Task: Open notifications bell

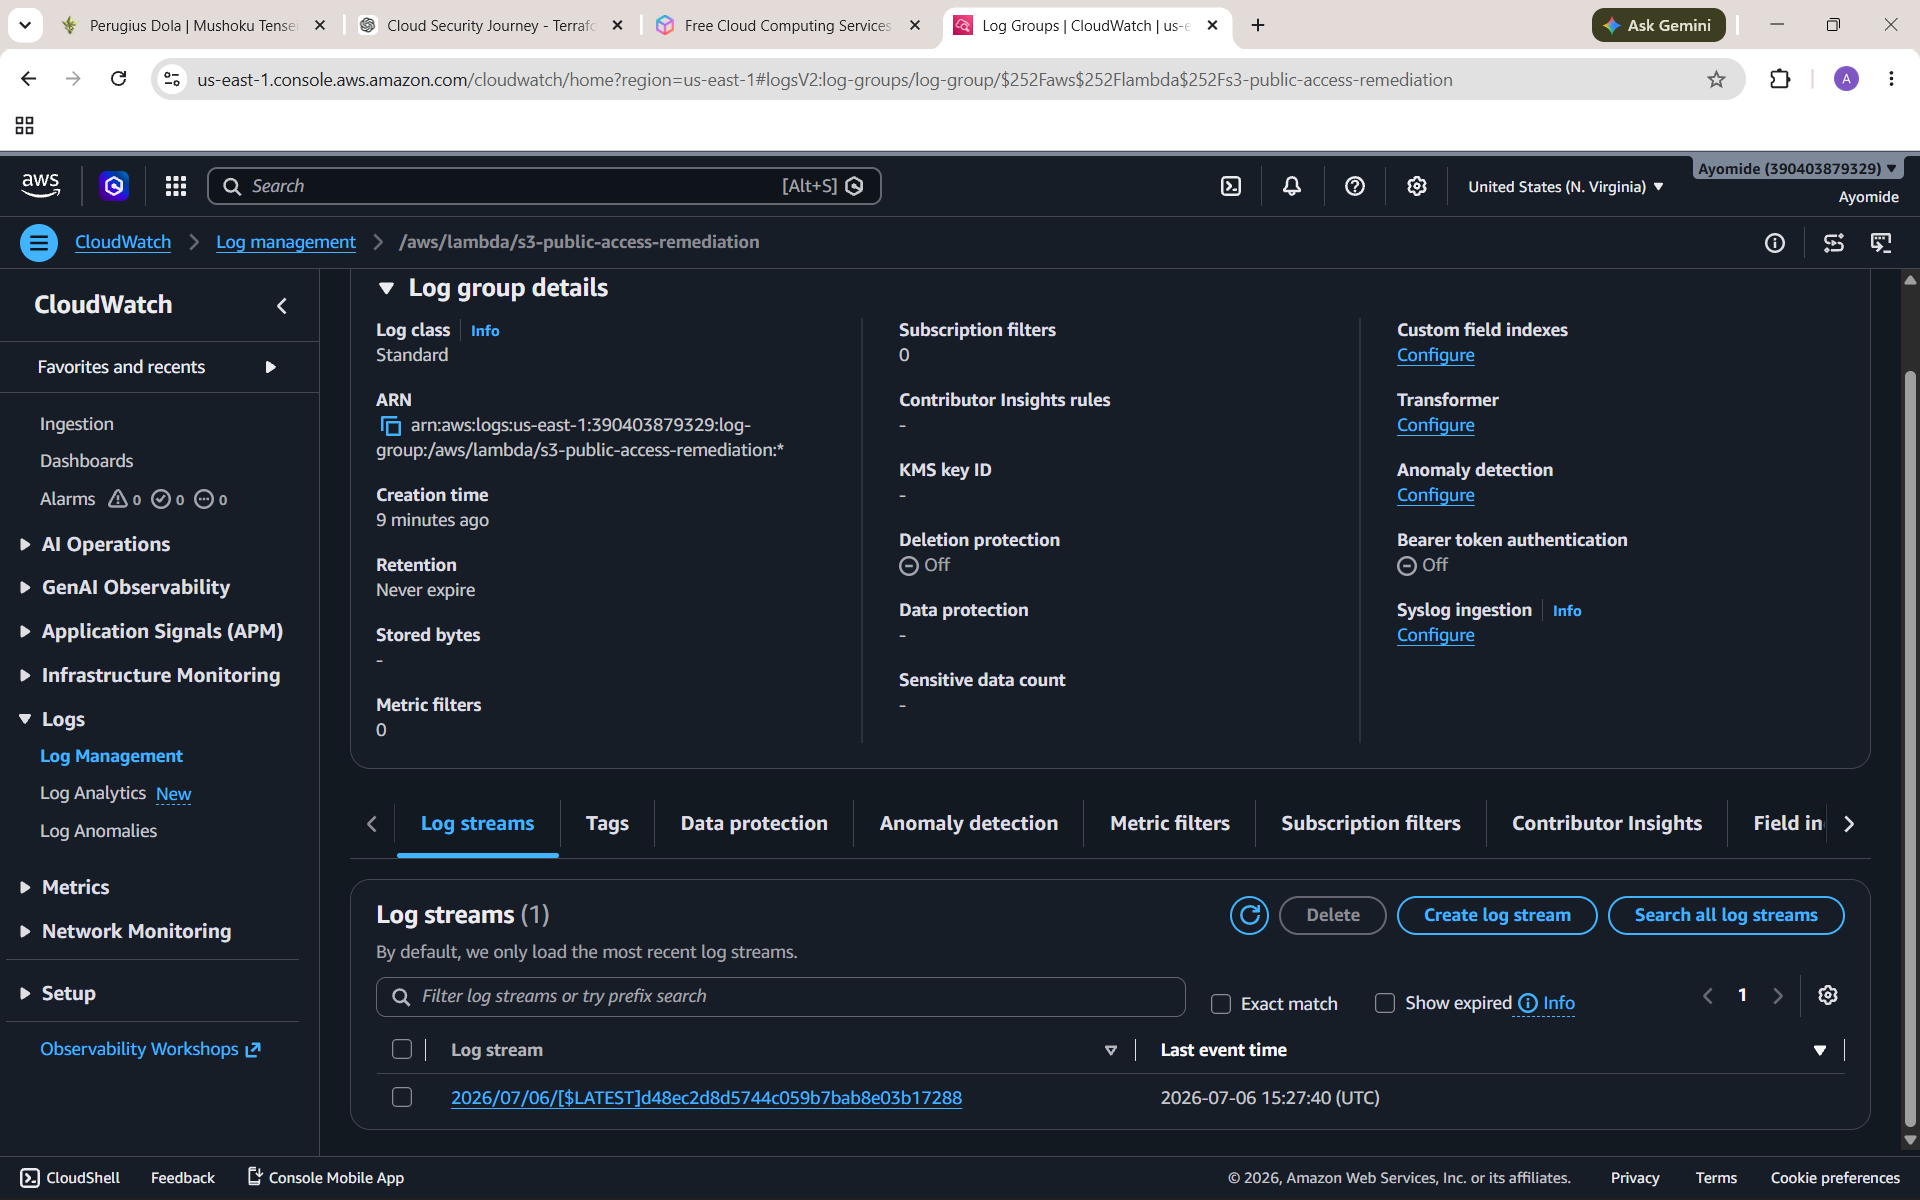Action: [x=1292, y=186]
